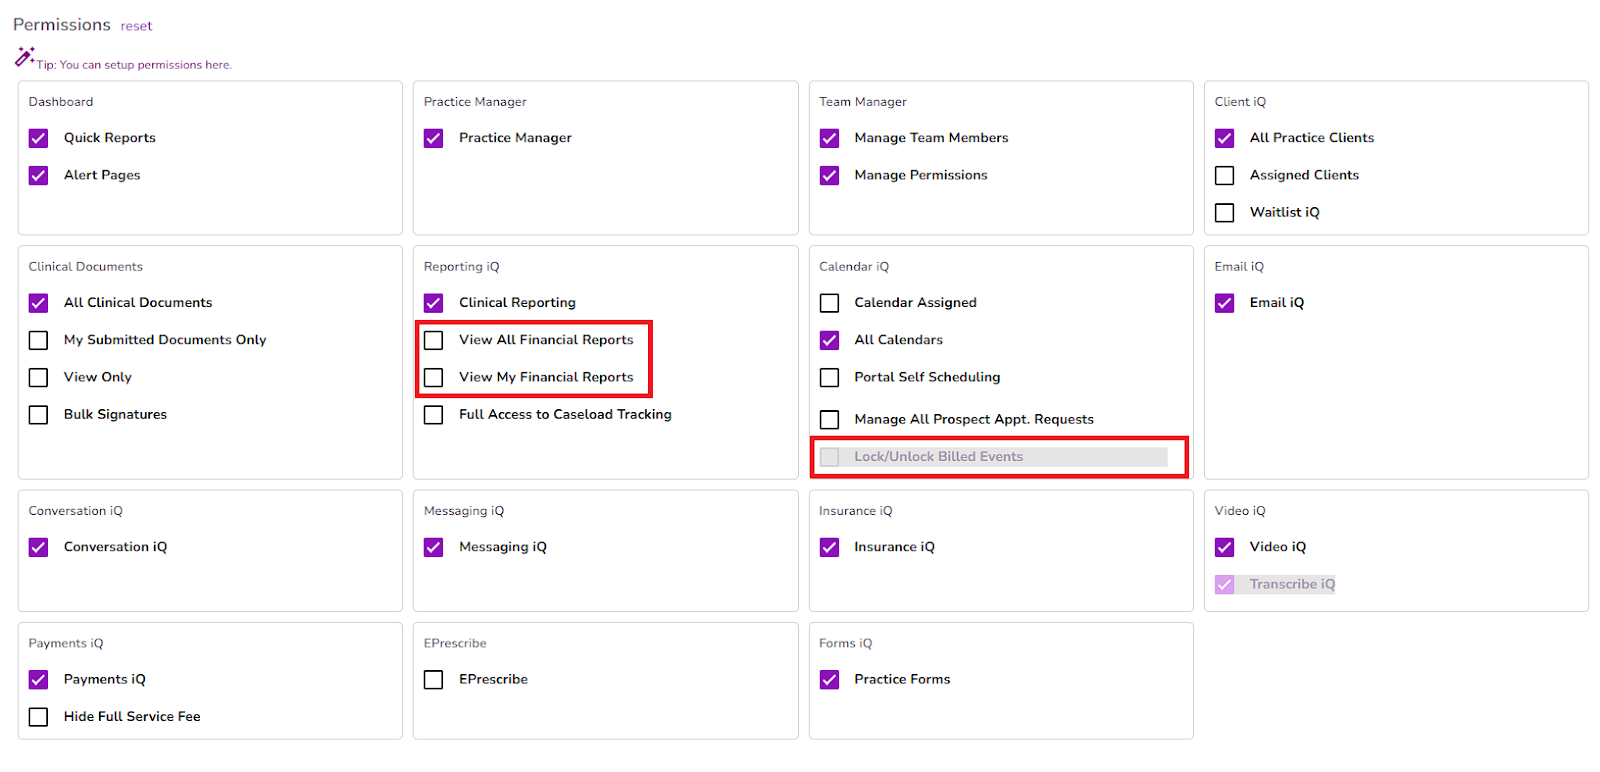Click the Client iQ section title
1600x772 pixels.
(1240, 102)
